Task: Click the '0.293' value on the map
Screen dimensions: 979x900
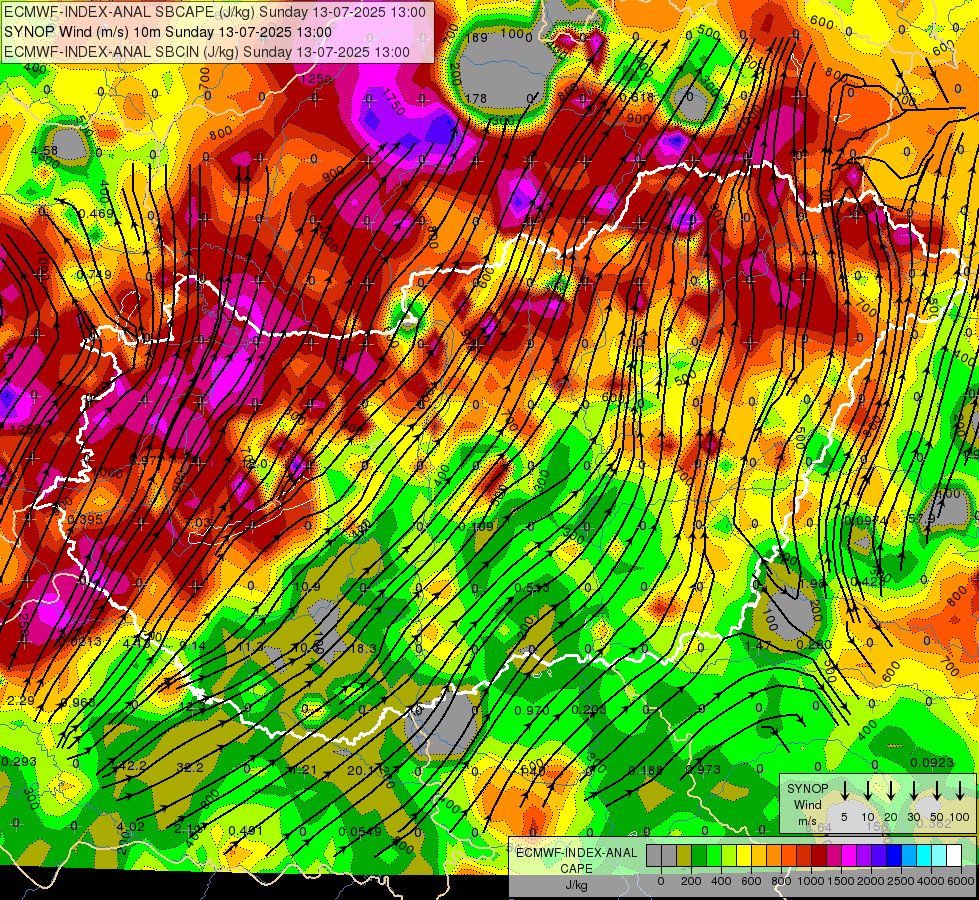Action: tap(19, 761)
